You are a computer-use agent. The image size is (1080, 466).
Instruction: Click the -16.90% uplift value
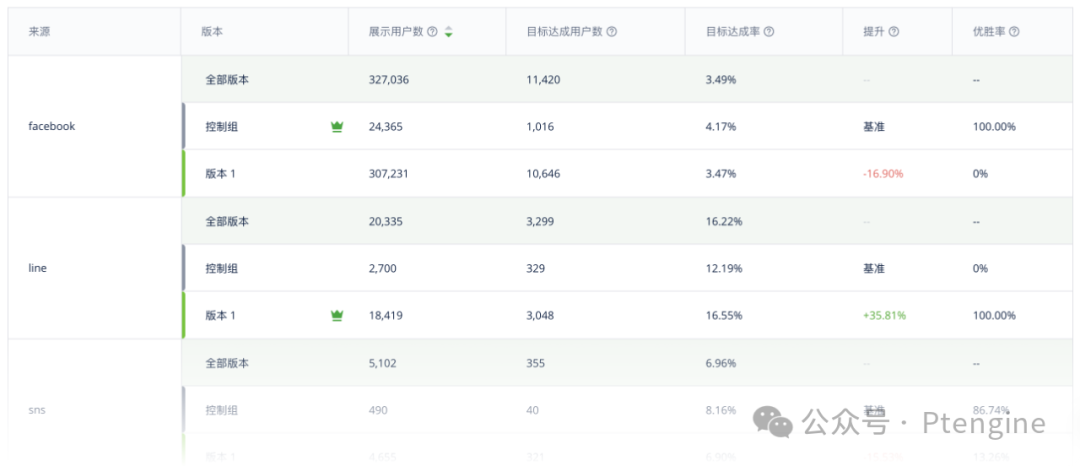882,174
